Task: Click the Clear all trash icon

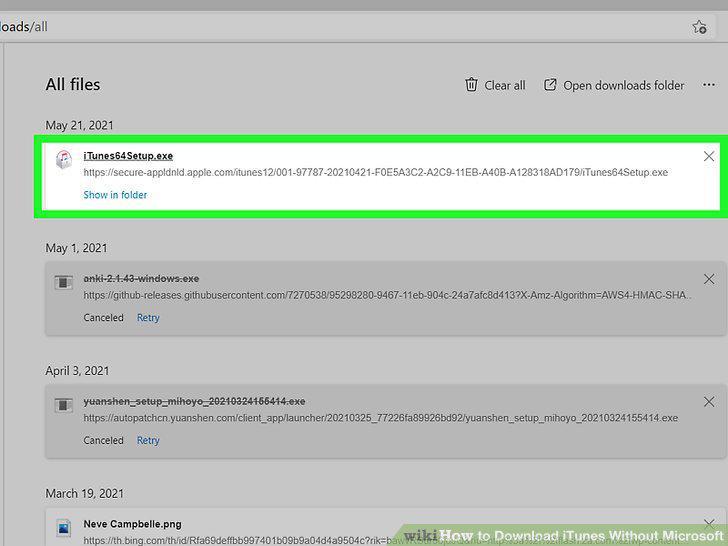Action: 471,85
